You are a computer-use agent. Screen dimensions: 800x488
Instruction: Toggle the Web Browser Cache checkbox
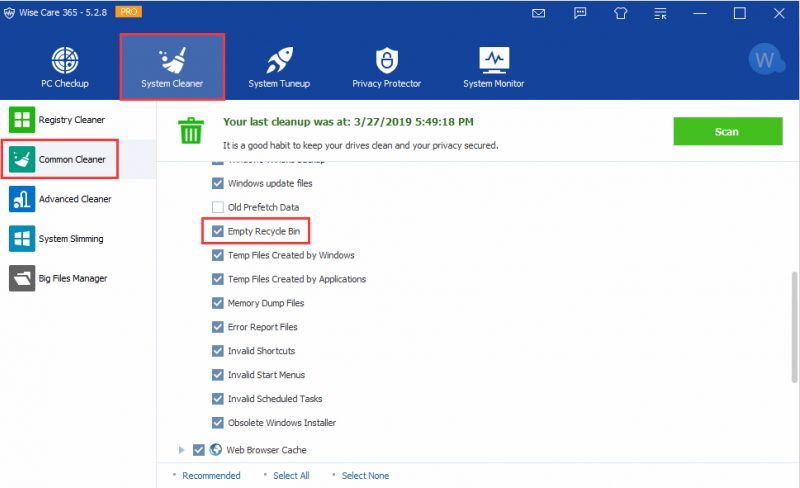pos(199,450)
